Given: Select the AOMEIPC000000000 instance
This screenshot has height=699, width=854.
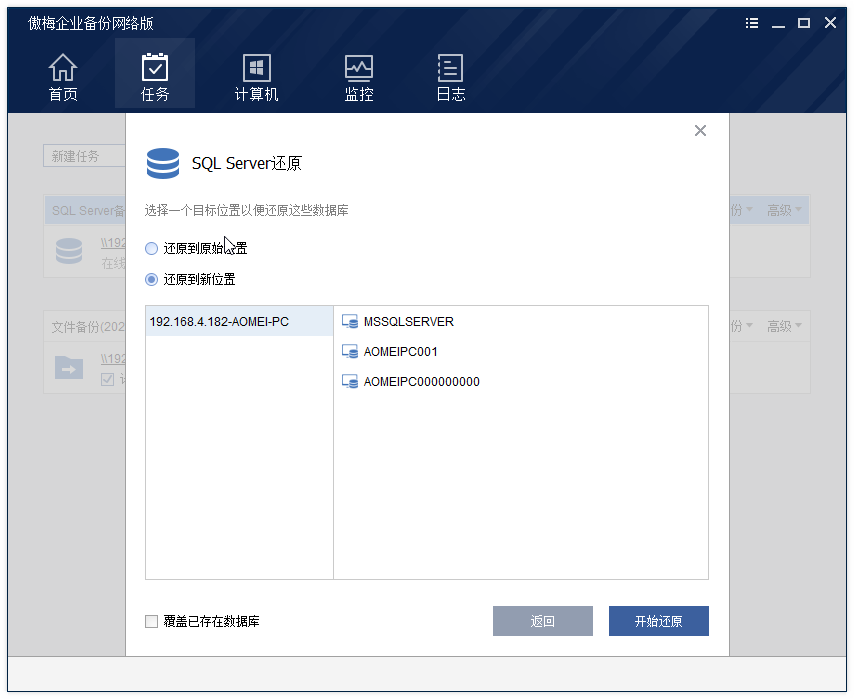Looking at the screenshot, I should pos(411,381).
